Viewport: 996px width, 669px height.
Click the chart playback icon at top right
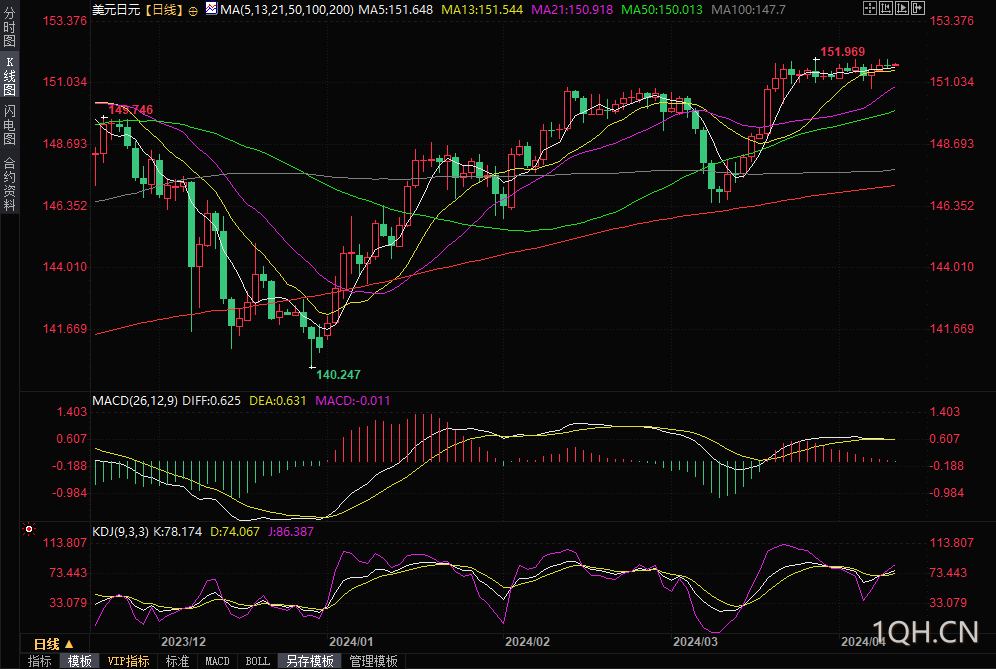point(902,8)
